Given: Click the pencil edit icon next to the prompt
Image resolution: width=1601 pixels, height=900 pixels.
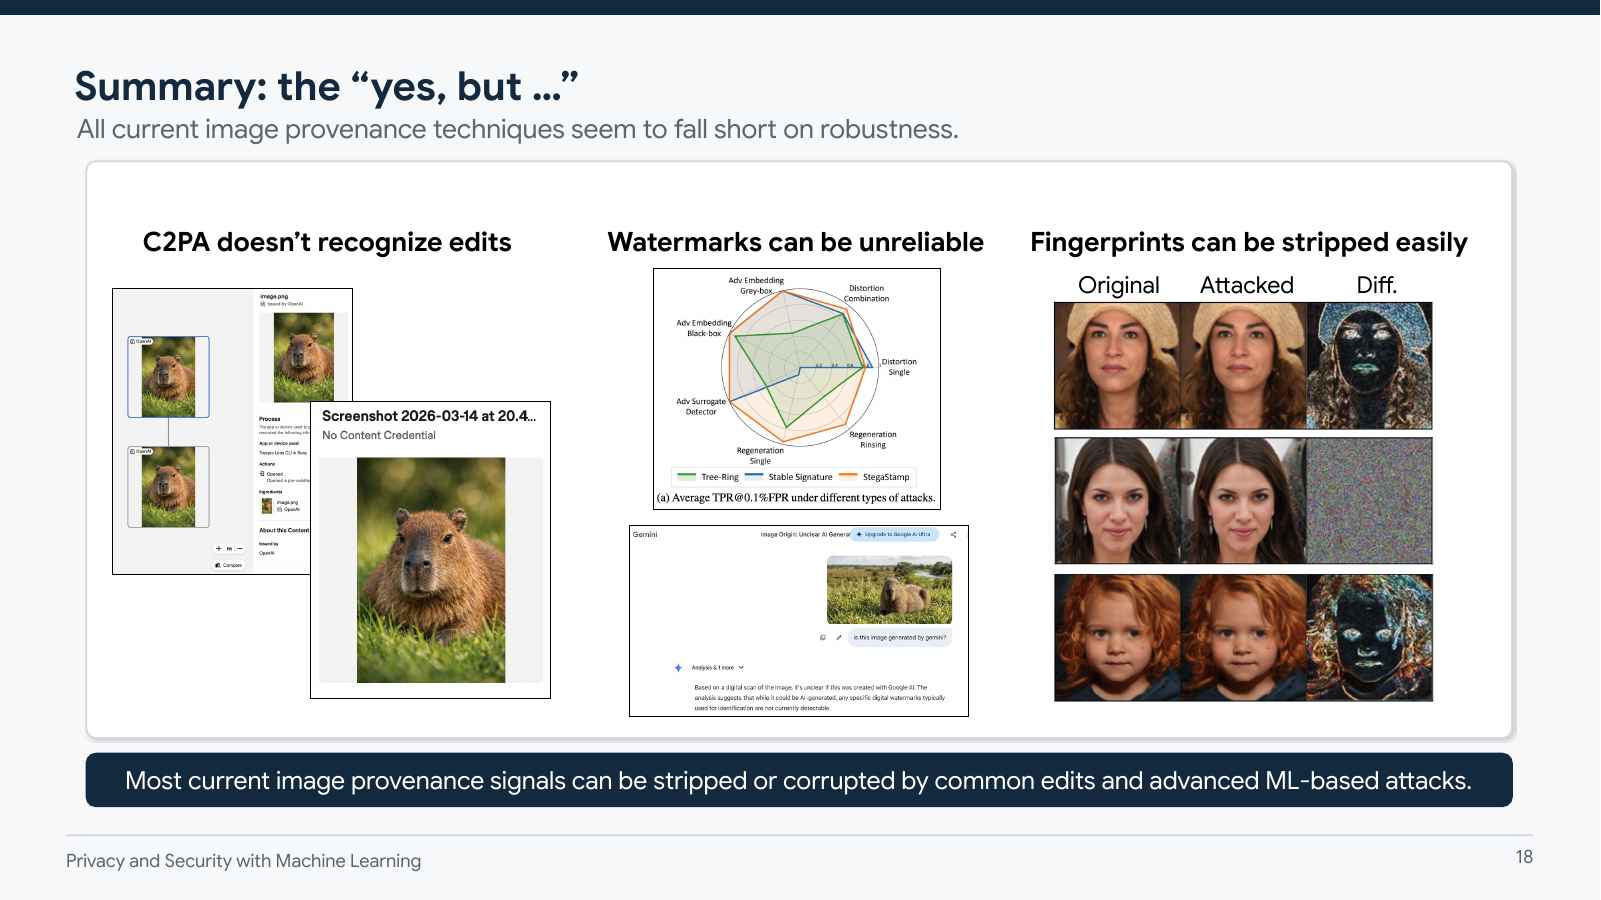Looking at the screenshot, I should coord(838,638).
